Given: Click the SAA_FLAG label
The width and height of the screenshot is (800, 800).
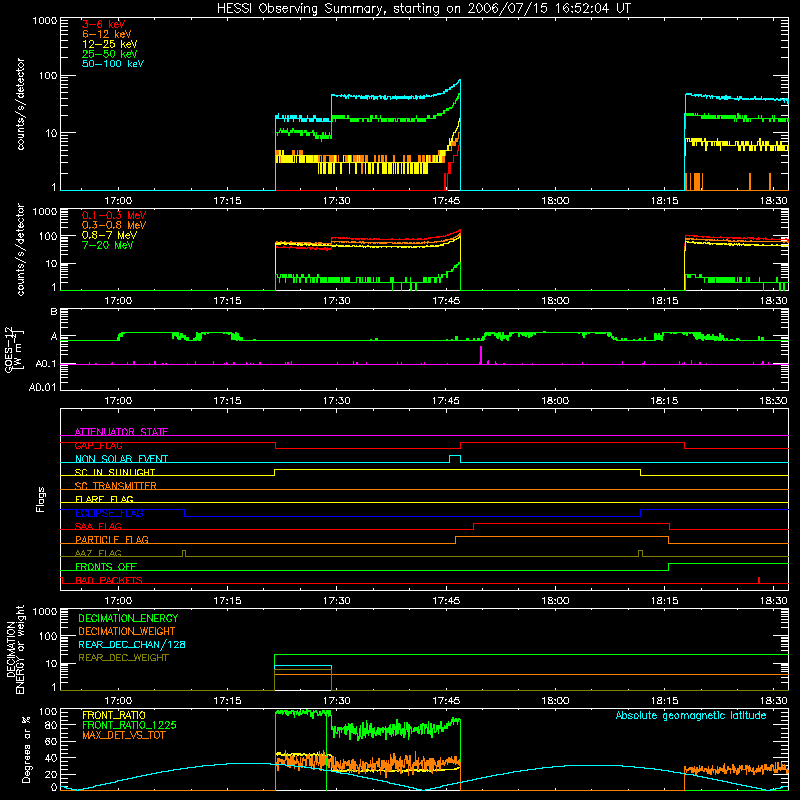Looking at the screenshot, I should point(98,526).
